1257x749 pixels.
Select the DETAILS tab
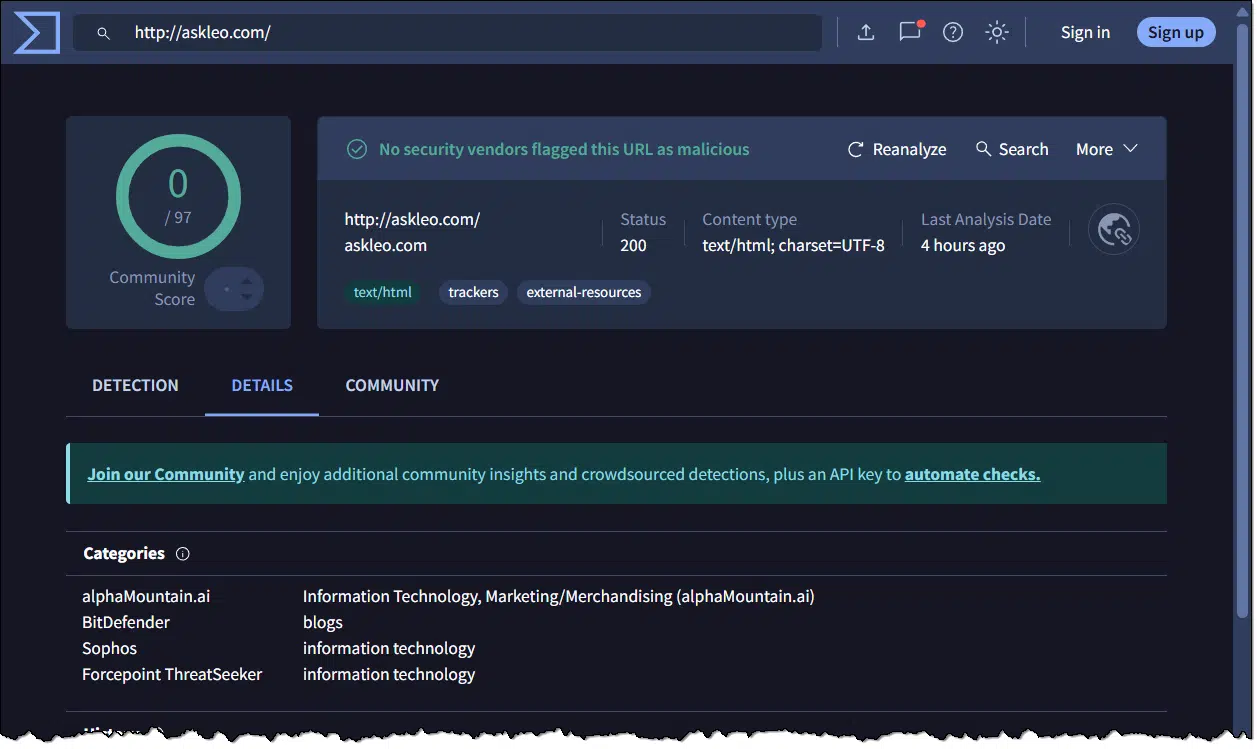(262, 385)
